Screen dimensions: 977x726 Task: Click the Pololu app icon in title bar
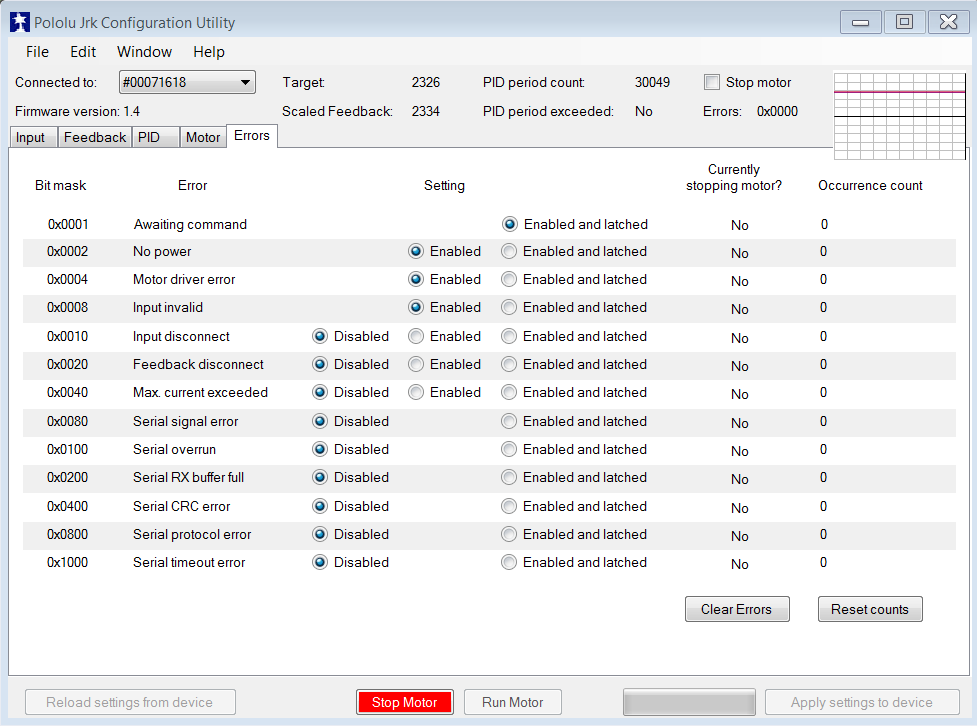point(19,22)
